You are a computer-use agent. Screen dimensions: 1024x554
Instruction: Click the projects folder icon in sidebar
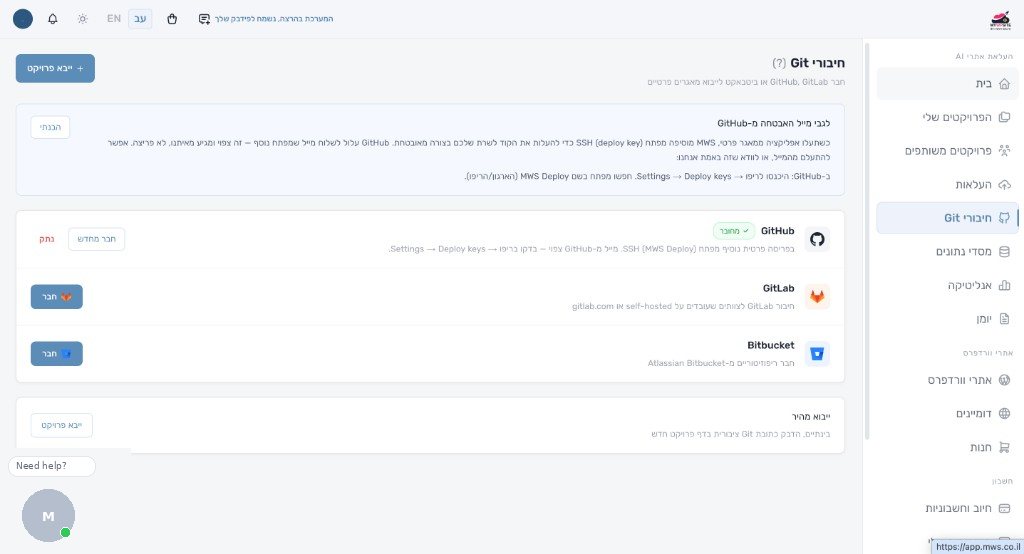pos(1004,117)
